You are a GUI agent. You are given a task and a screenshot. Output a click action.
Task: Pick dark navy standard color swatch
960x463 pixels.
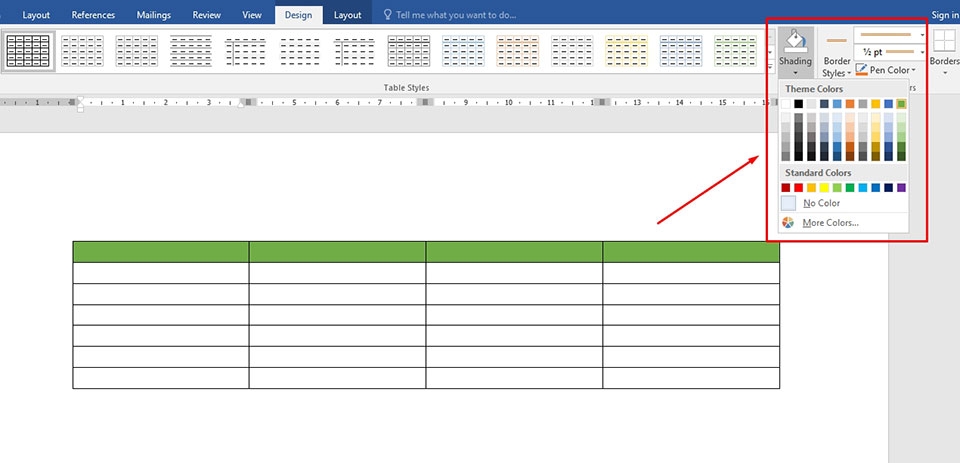click(x=888, y=188)
